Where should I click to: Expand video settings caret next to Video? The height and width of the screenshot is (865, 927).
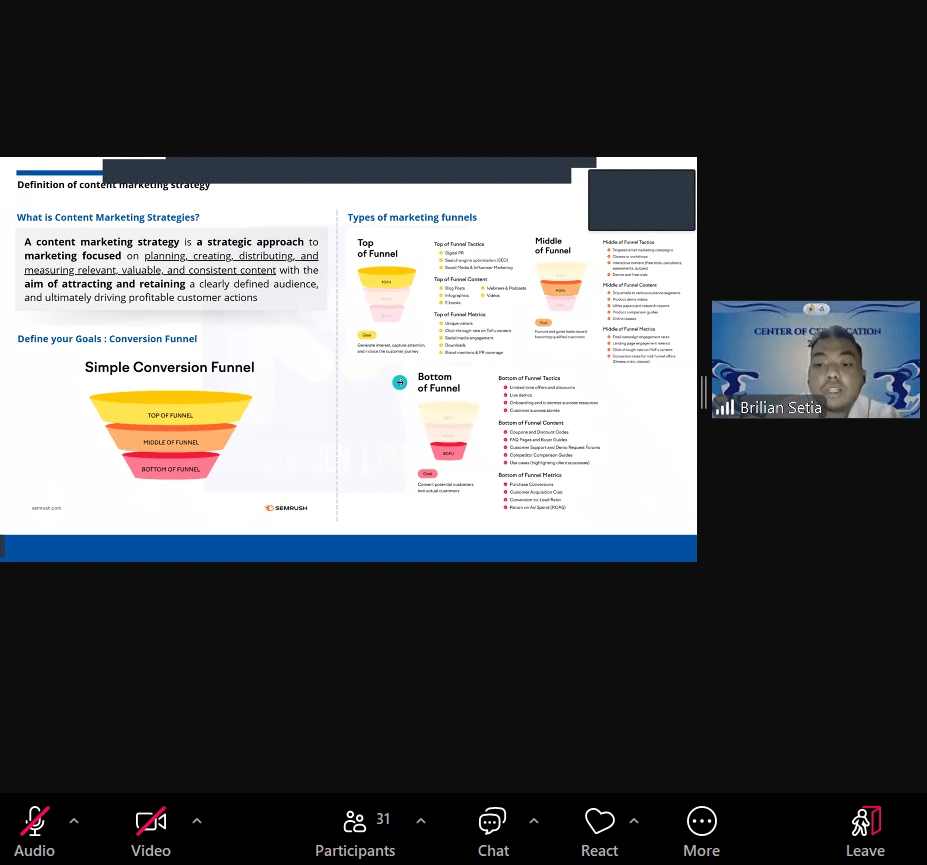click(197, 821)
